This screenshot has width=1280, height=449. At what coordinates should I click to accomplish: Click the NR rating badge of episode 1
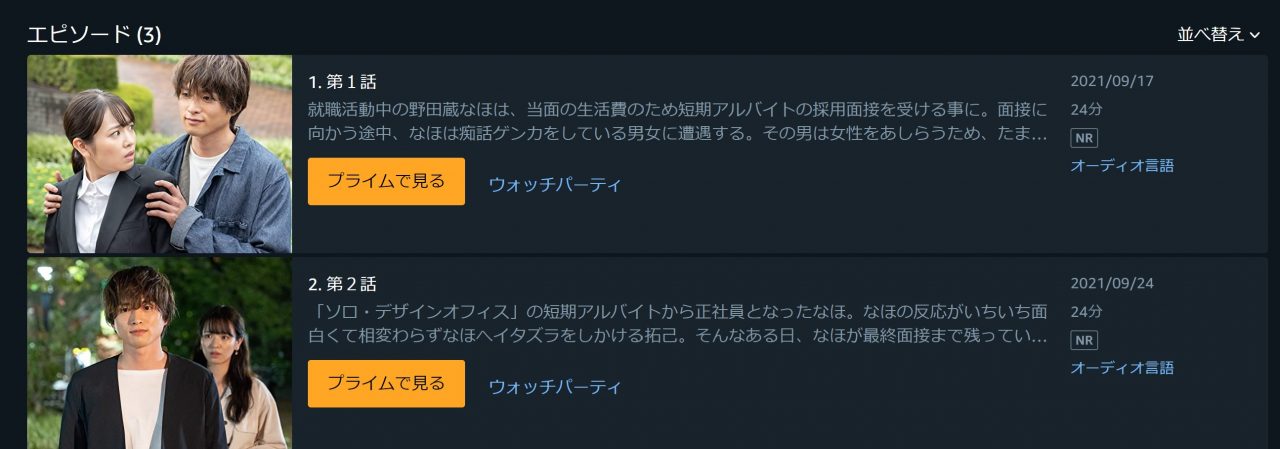tap(1084, 138)
